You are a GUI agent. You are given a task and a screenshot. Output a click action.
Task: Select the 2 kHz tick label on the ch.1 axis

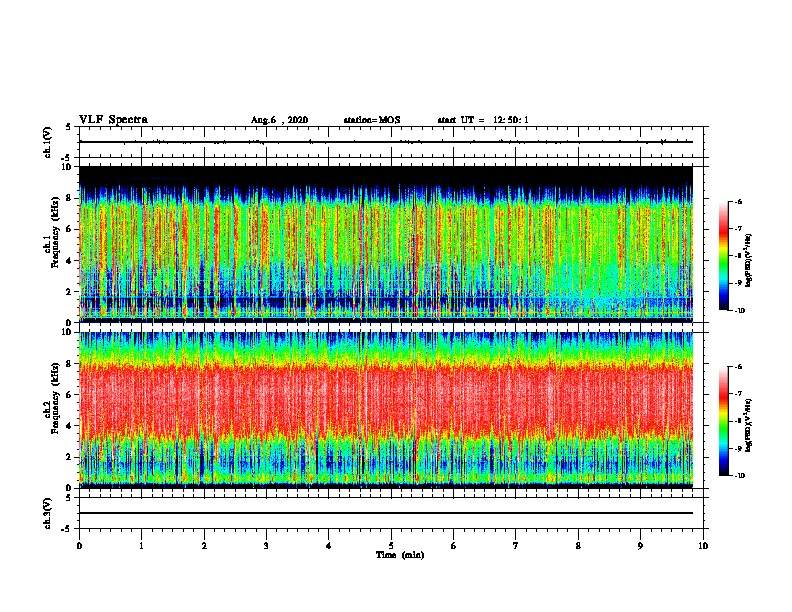(69, 292)
